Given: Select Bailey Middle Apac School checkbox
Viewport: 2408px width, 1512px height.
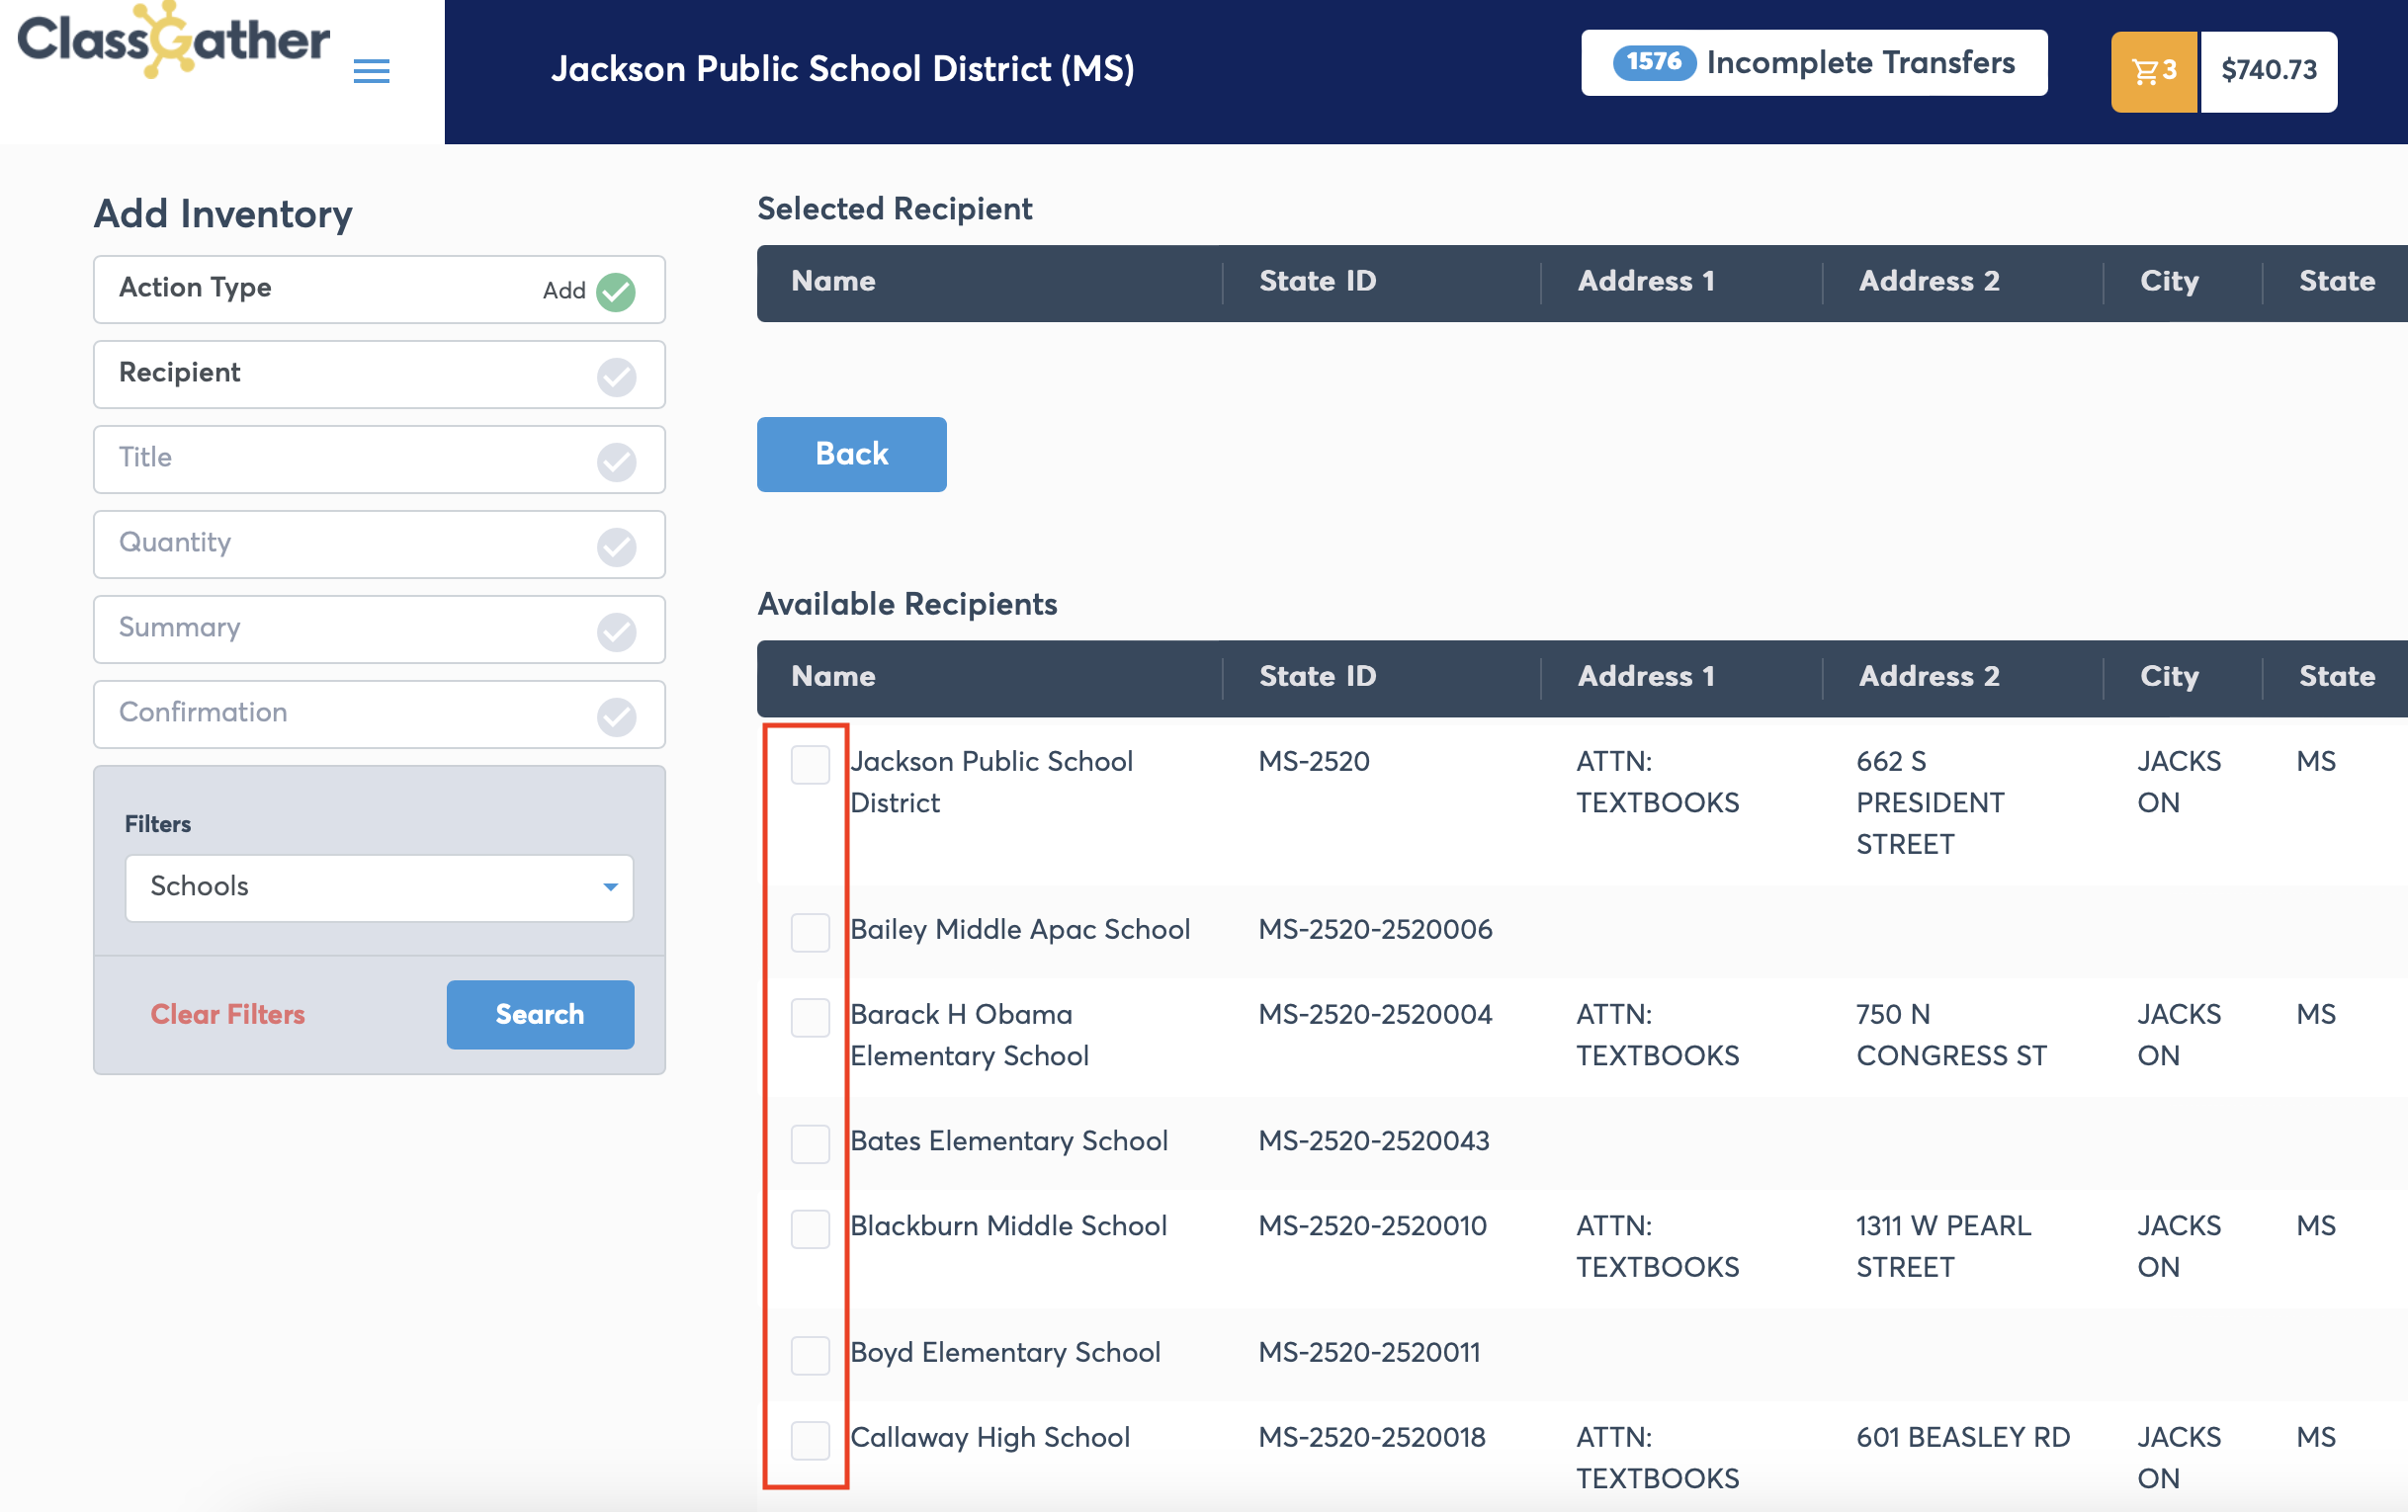Looking at the screenshot, I should point(810,932).
